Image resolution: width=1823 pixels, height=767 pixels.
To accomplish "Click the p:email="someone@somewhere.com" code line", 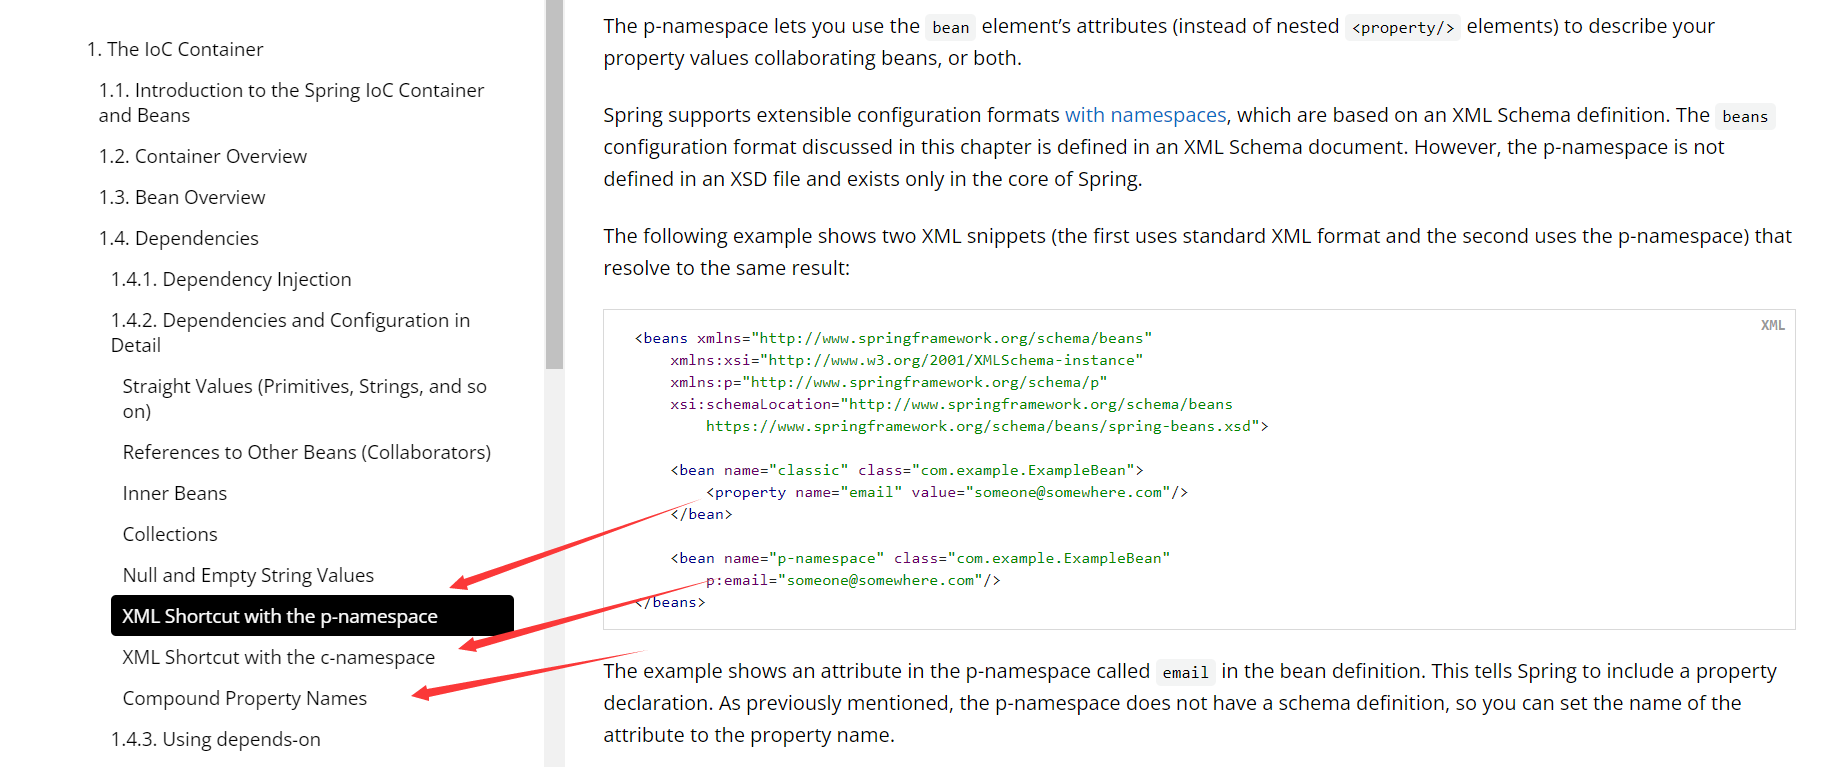I will (853, 580).
